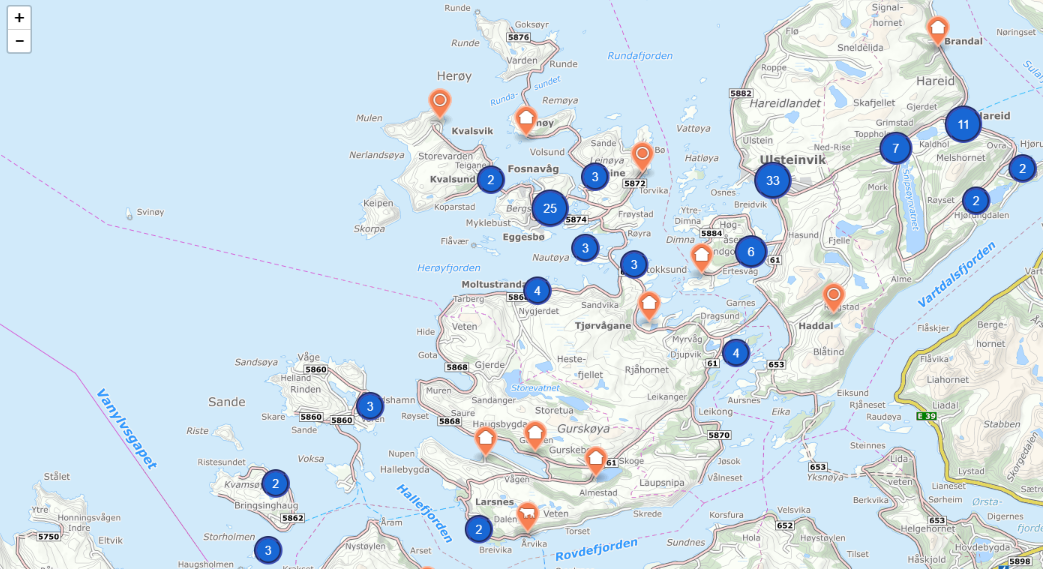The width and height of the screenshot is (1043, 569).
Task: Open the house marker at Tjørvågane
Action: (x=649, y=304)
